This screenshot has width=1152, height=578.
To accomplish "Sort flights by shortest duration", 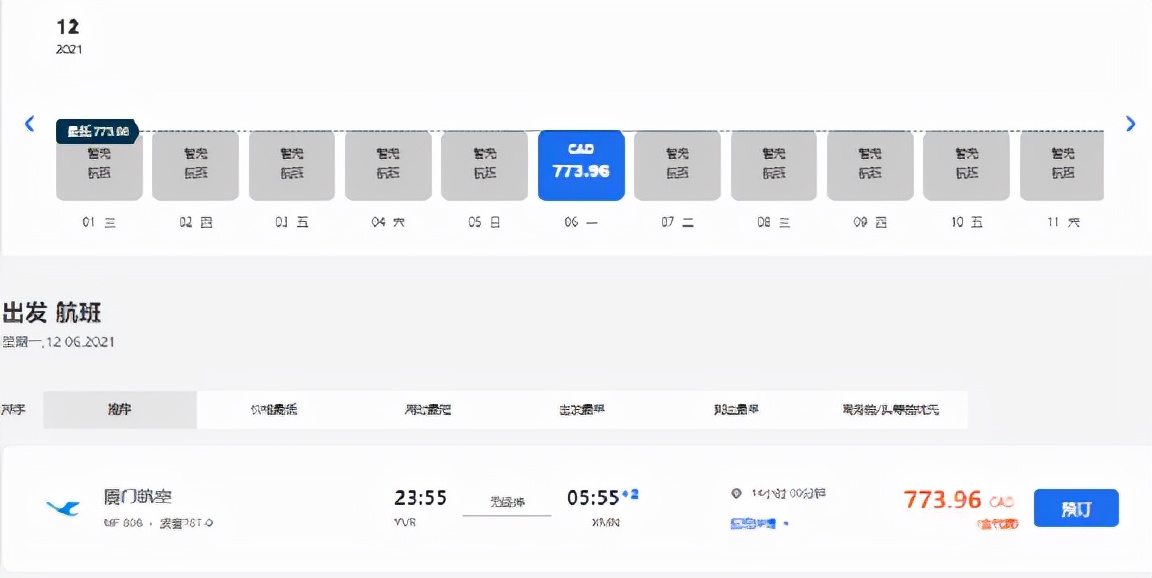I will click(x=427, y=409).
